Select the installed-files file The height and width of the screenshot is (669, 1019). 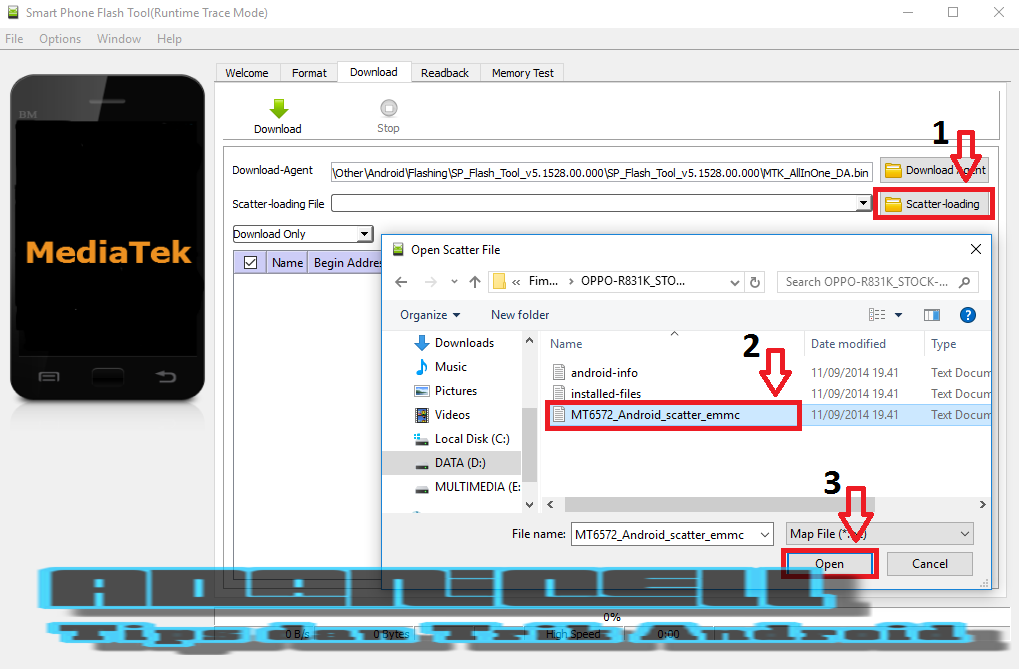597,393
